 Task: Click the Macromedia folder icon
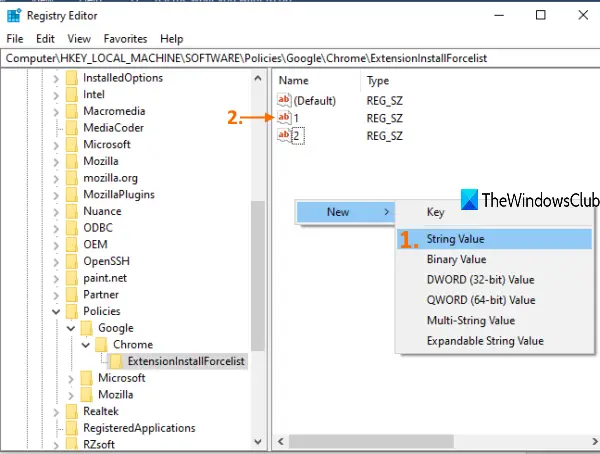(72, 111)
